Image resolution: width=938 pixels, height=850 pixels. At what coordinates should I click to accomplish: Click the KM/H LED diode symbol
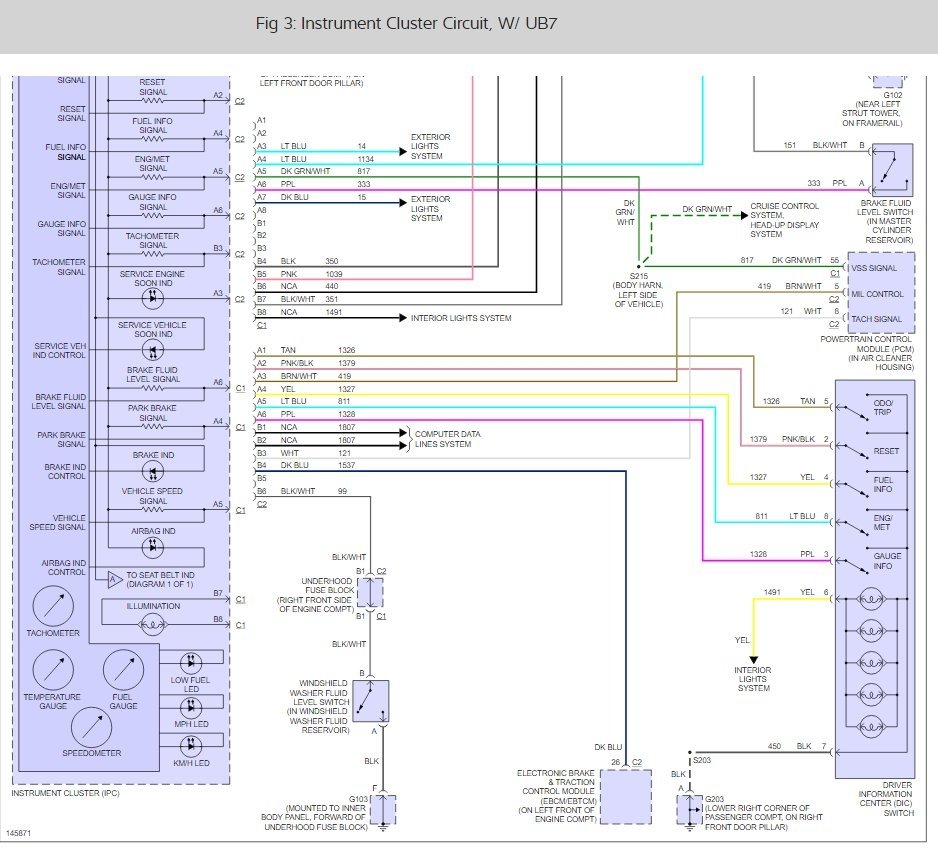(x=191, y=746)
